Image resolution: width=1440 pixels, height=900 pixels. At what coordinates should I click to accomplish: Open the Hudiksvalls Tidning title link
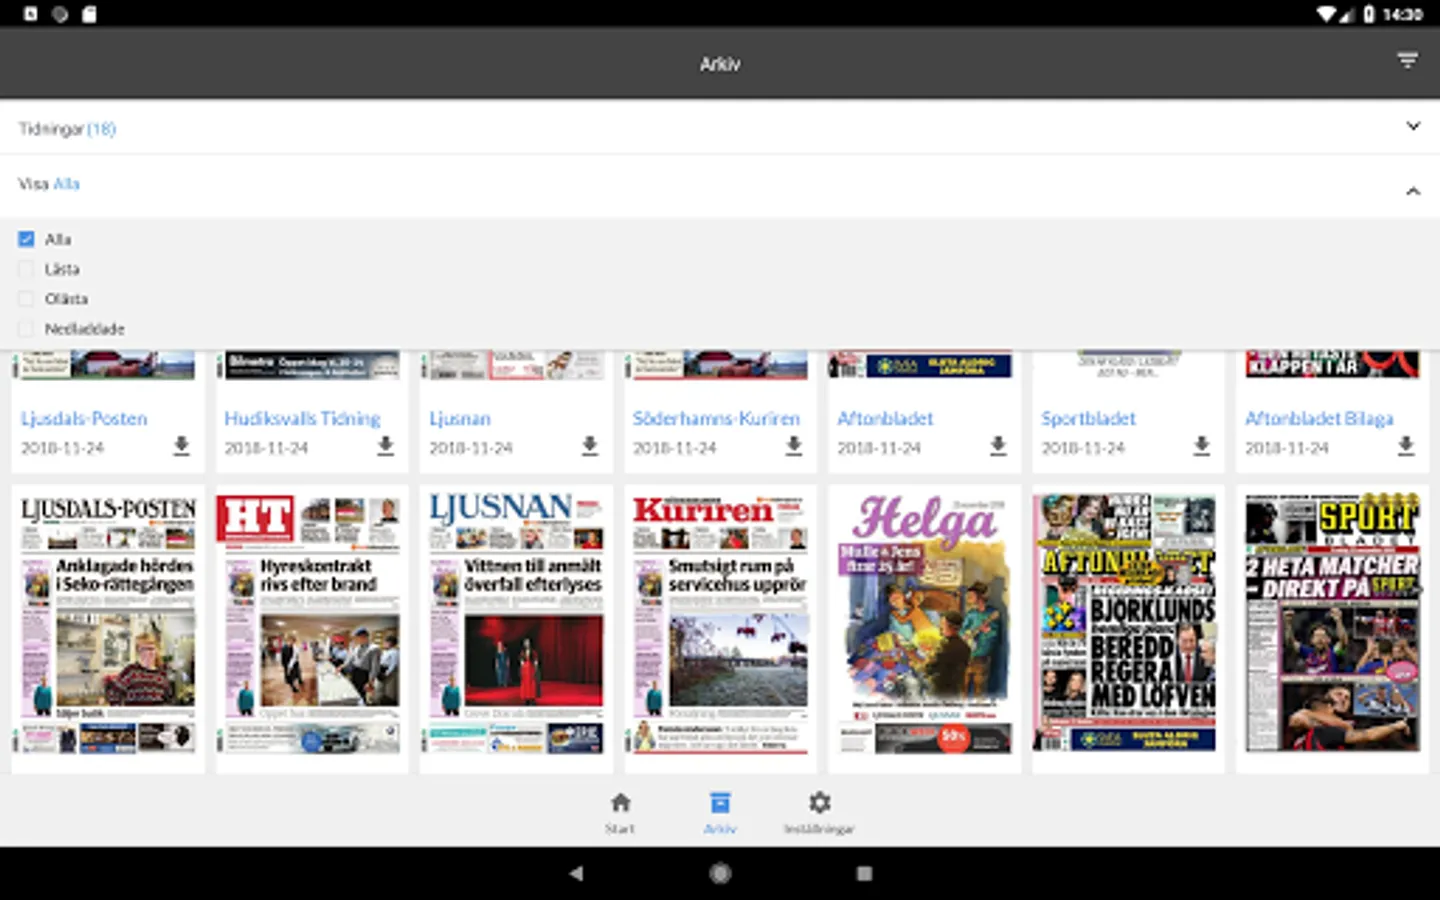[x=302, y=418]
